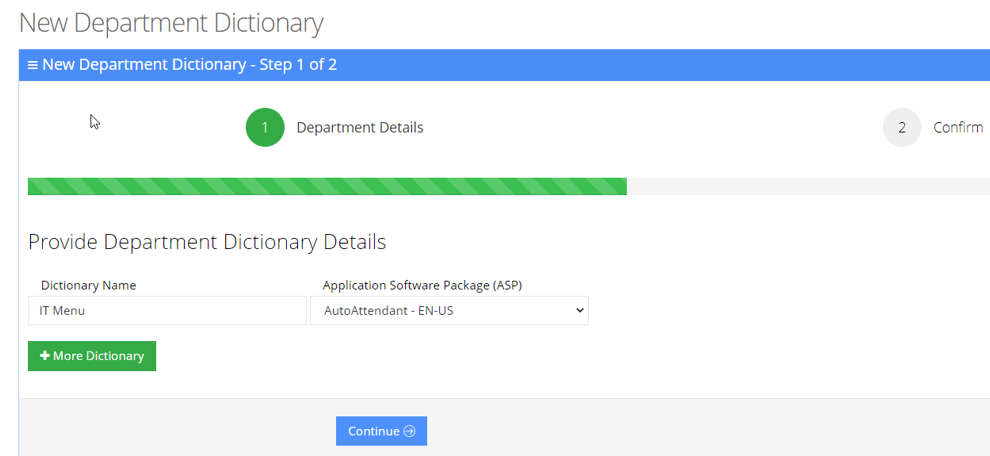Click the New Department Dictionary page title
The image size is (990, 456).
[x=171, y=22]
